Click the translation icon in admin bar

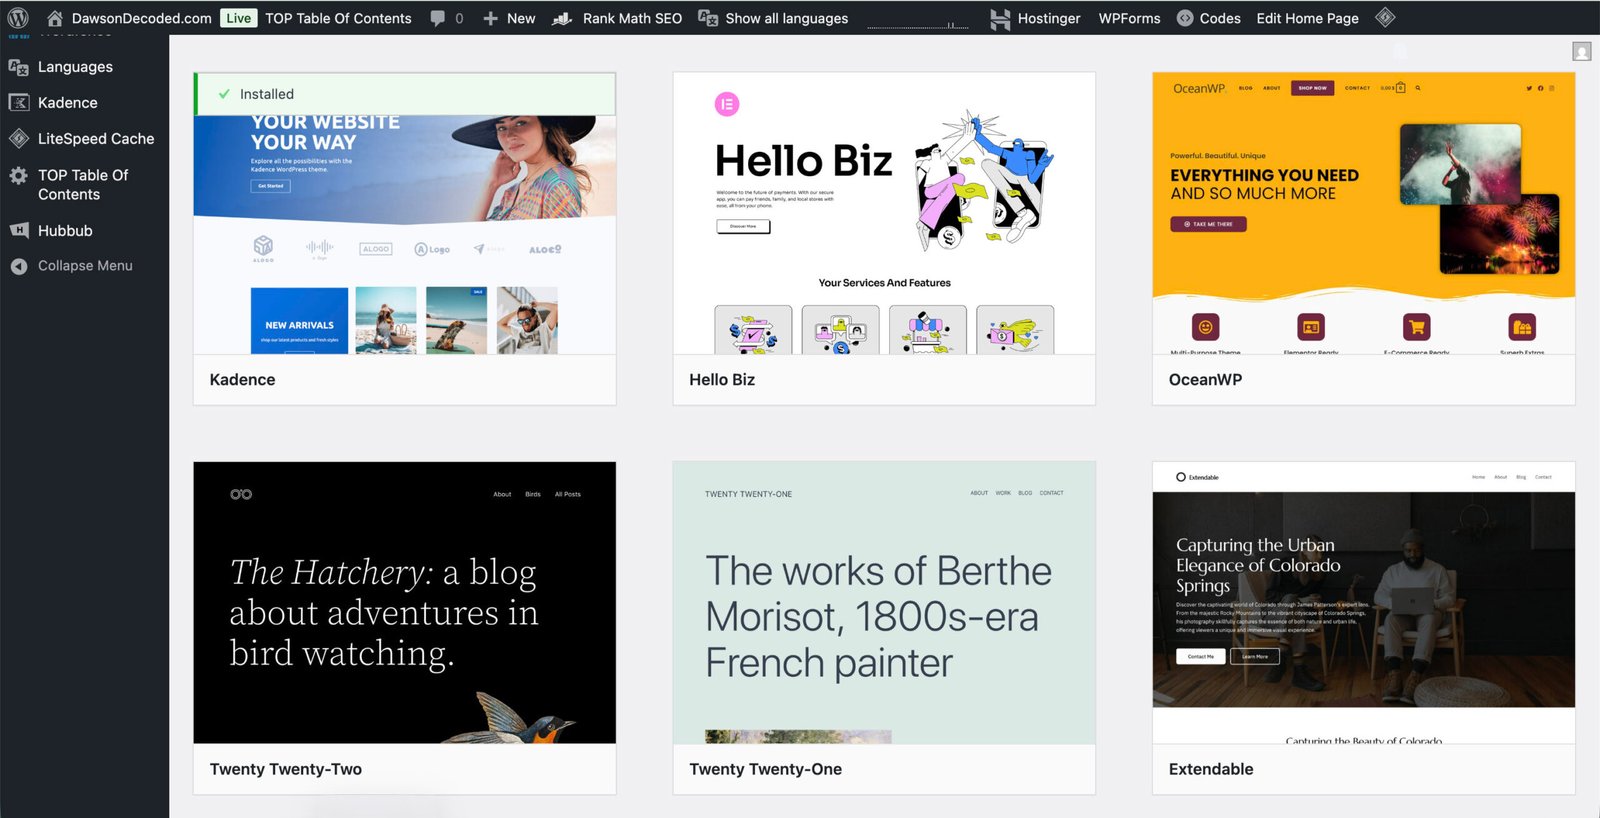pos(708,18)
